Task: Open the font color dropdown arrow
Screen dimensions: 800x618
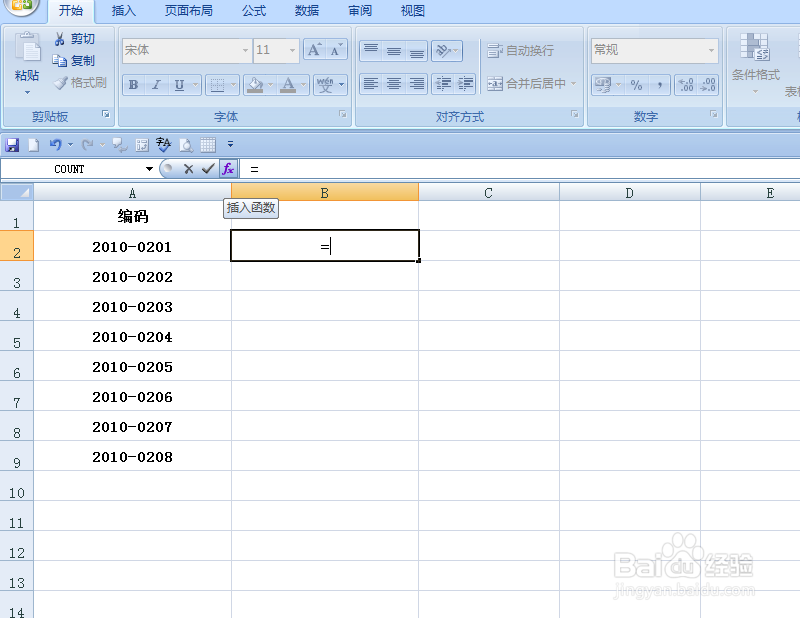Action: (x=304, y=85)
